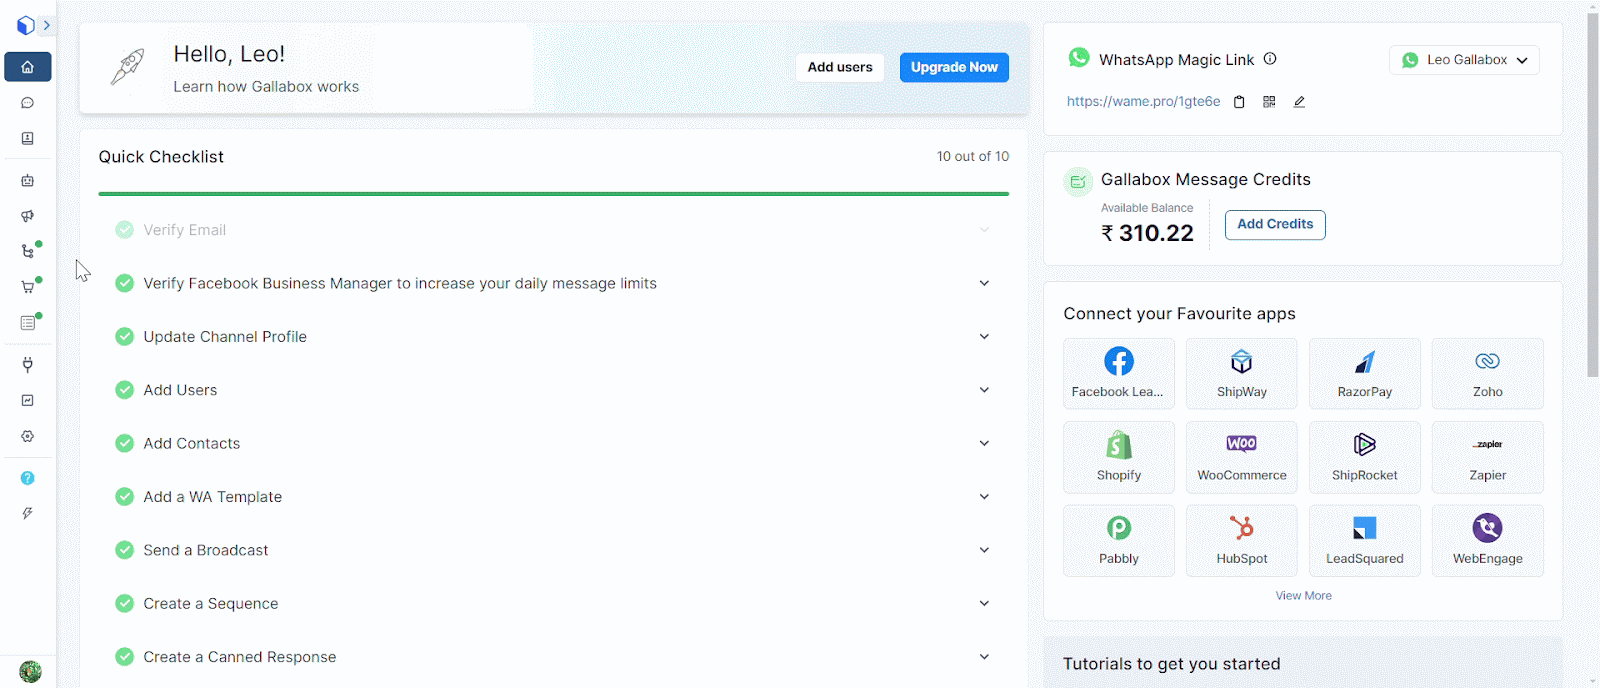
Task: Expand the Create a Sequence checklist item
Action: [x=984, y=603]
